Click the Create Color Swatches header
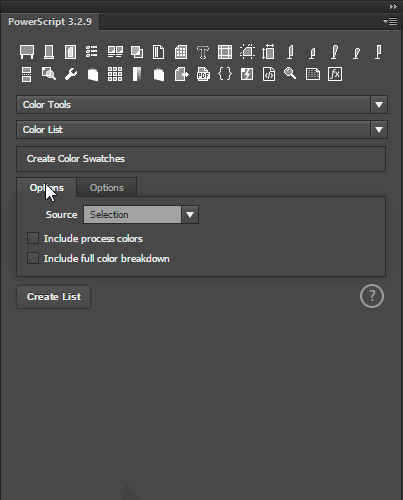 201,159
